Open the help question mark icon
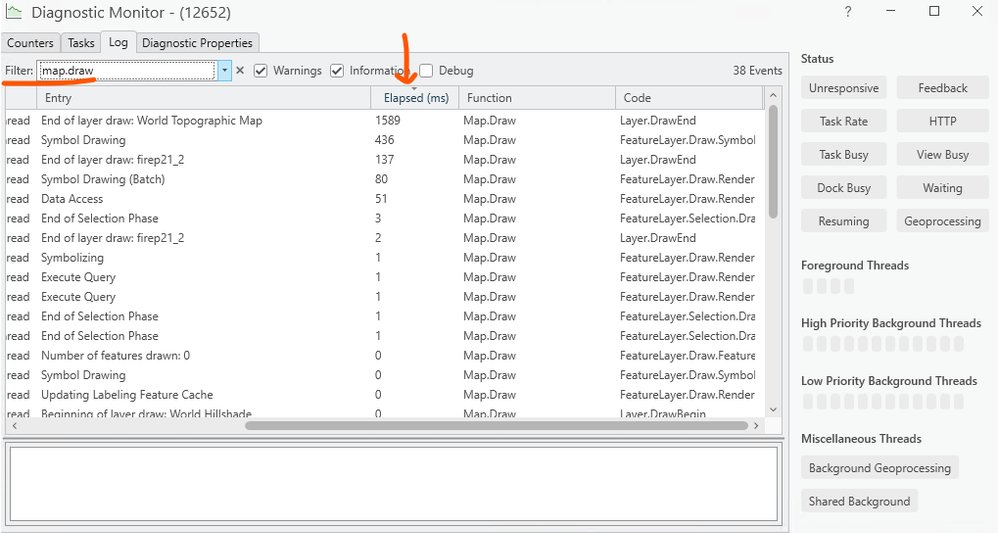 (x=848, y=11)
